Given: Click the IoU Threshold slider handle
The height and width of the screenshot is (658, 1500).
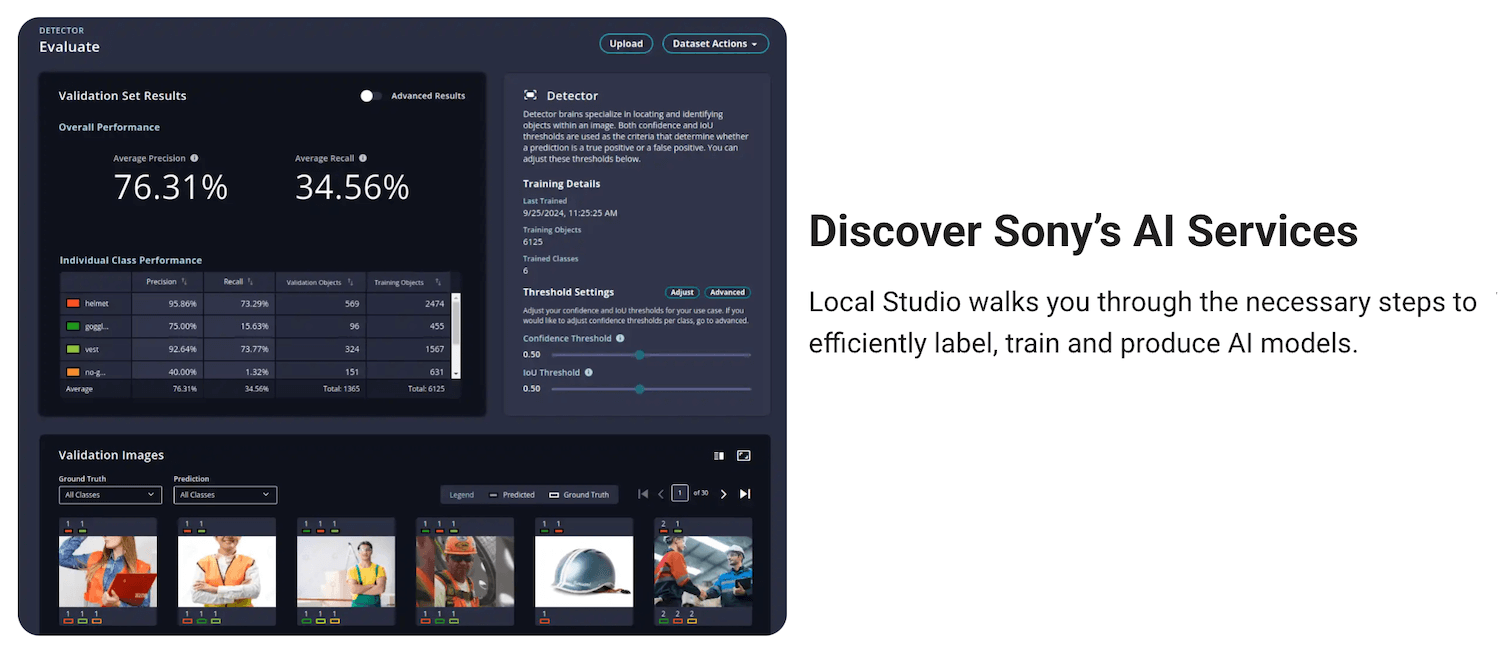Looking at the screenshot, I should pos(640,389).
